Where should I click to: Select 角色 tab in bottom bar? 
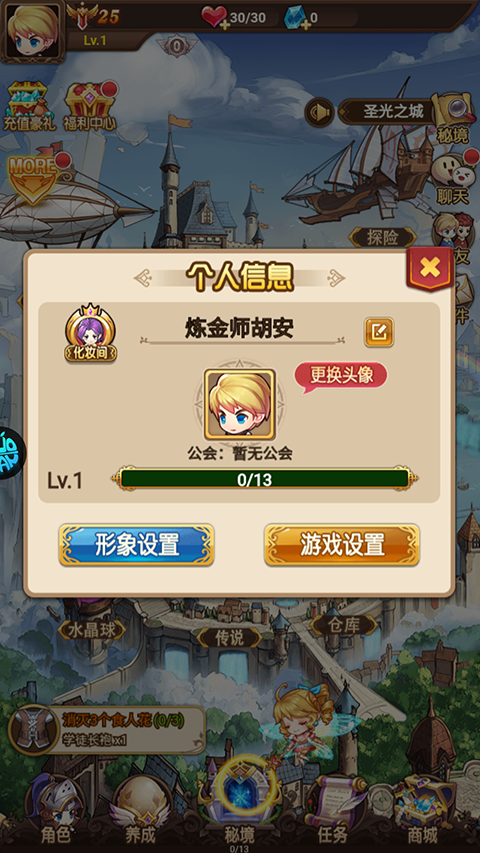pyautogui.click(x=56, y=811)
